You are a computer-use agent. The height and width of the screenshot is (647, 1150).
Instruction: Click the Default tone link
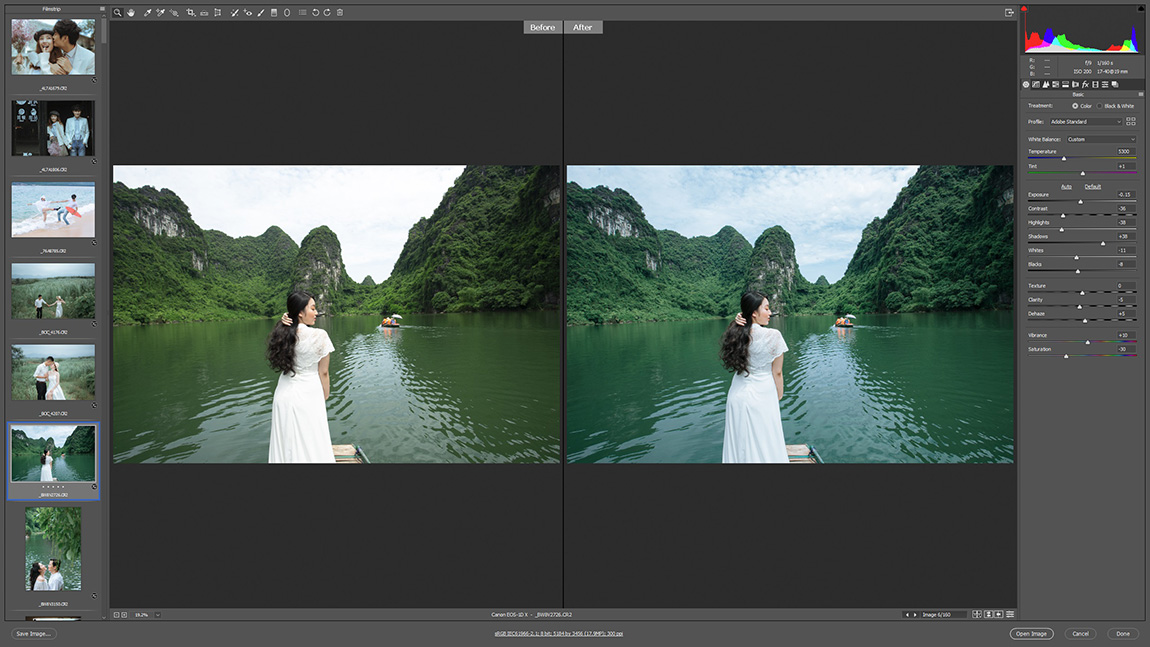(1093, 186)
